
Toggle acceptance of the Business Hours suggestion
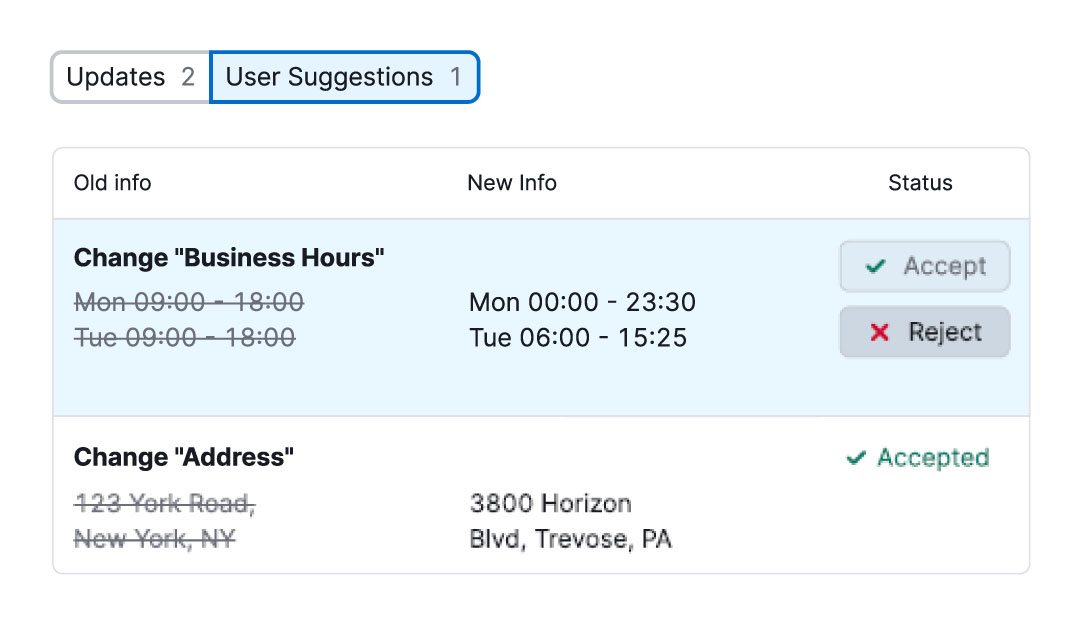click(924, 267)
